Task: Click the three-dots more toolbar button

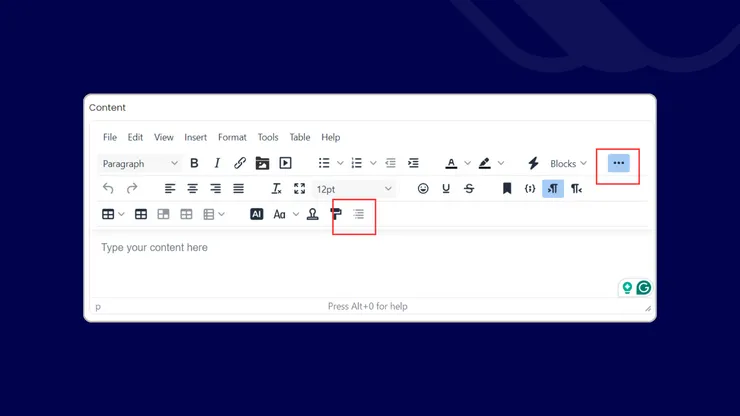Action: (x=618, y=163)
